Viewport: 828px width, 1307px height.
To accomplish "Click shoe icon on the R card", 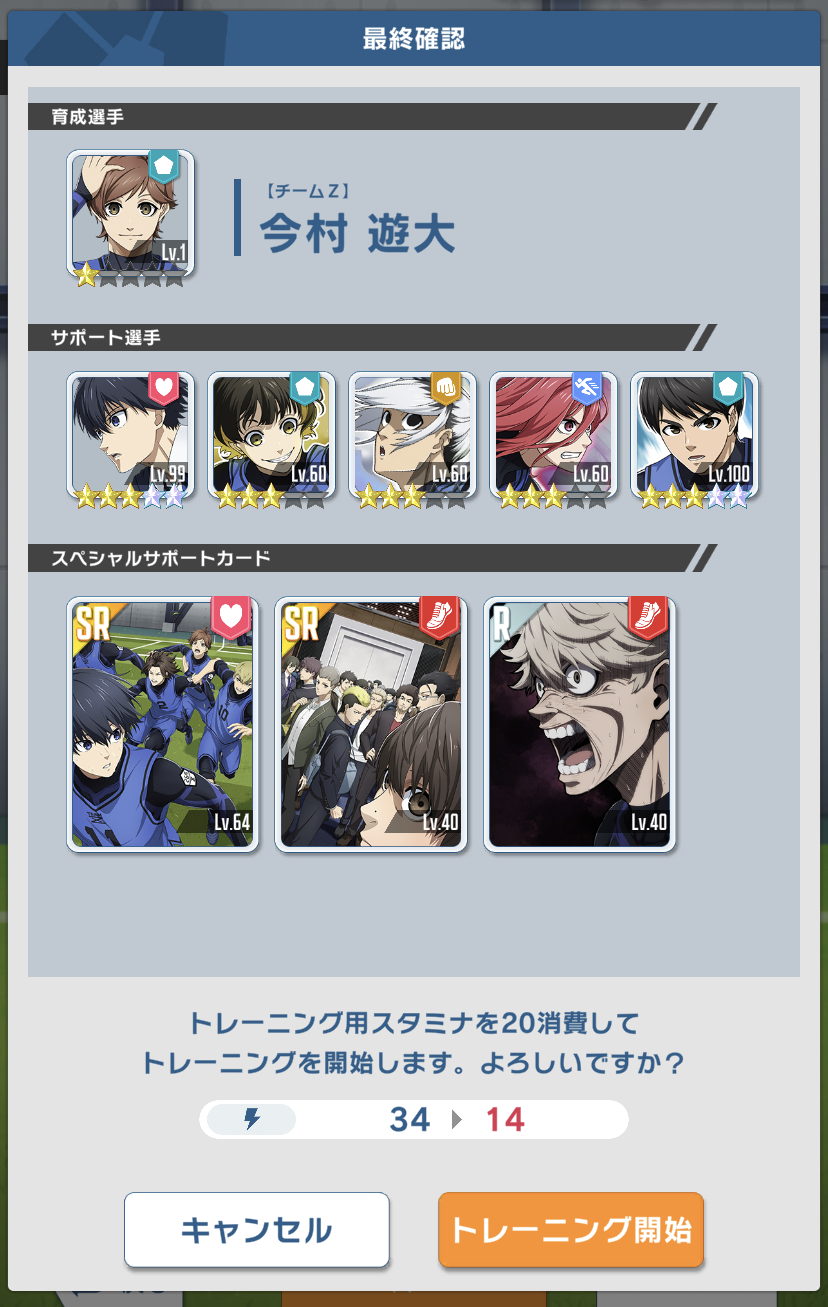I will coord(648,618).
